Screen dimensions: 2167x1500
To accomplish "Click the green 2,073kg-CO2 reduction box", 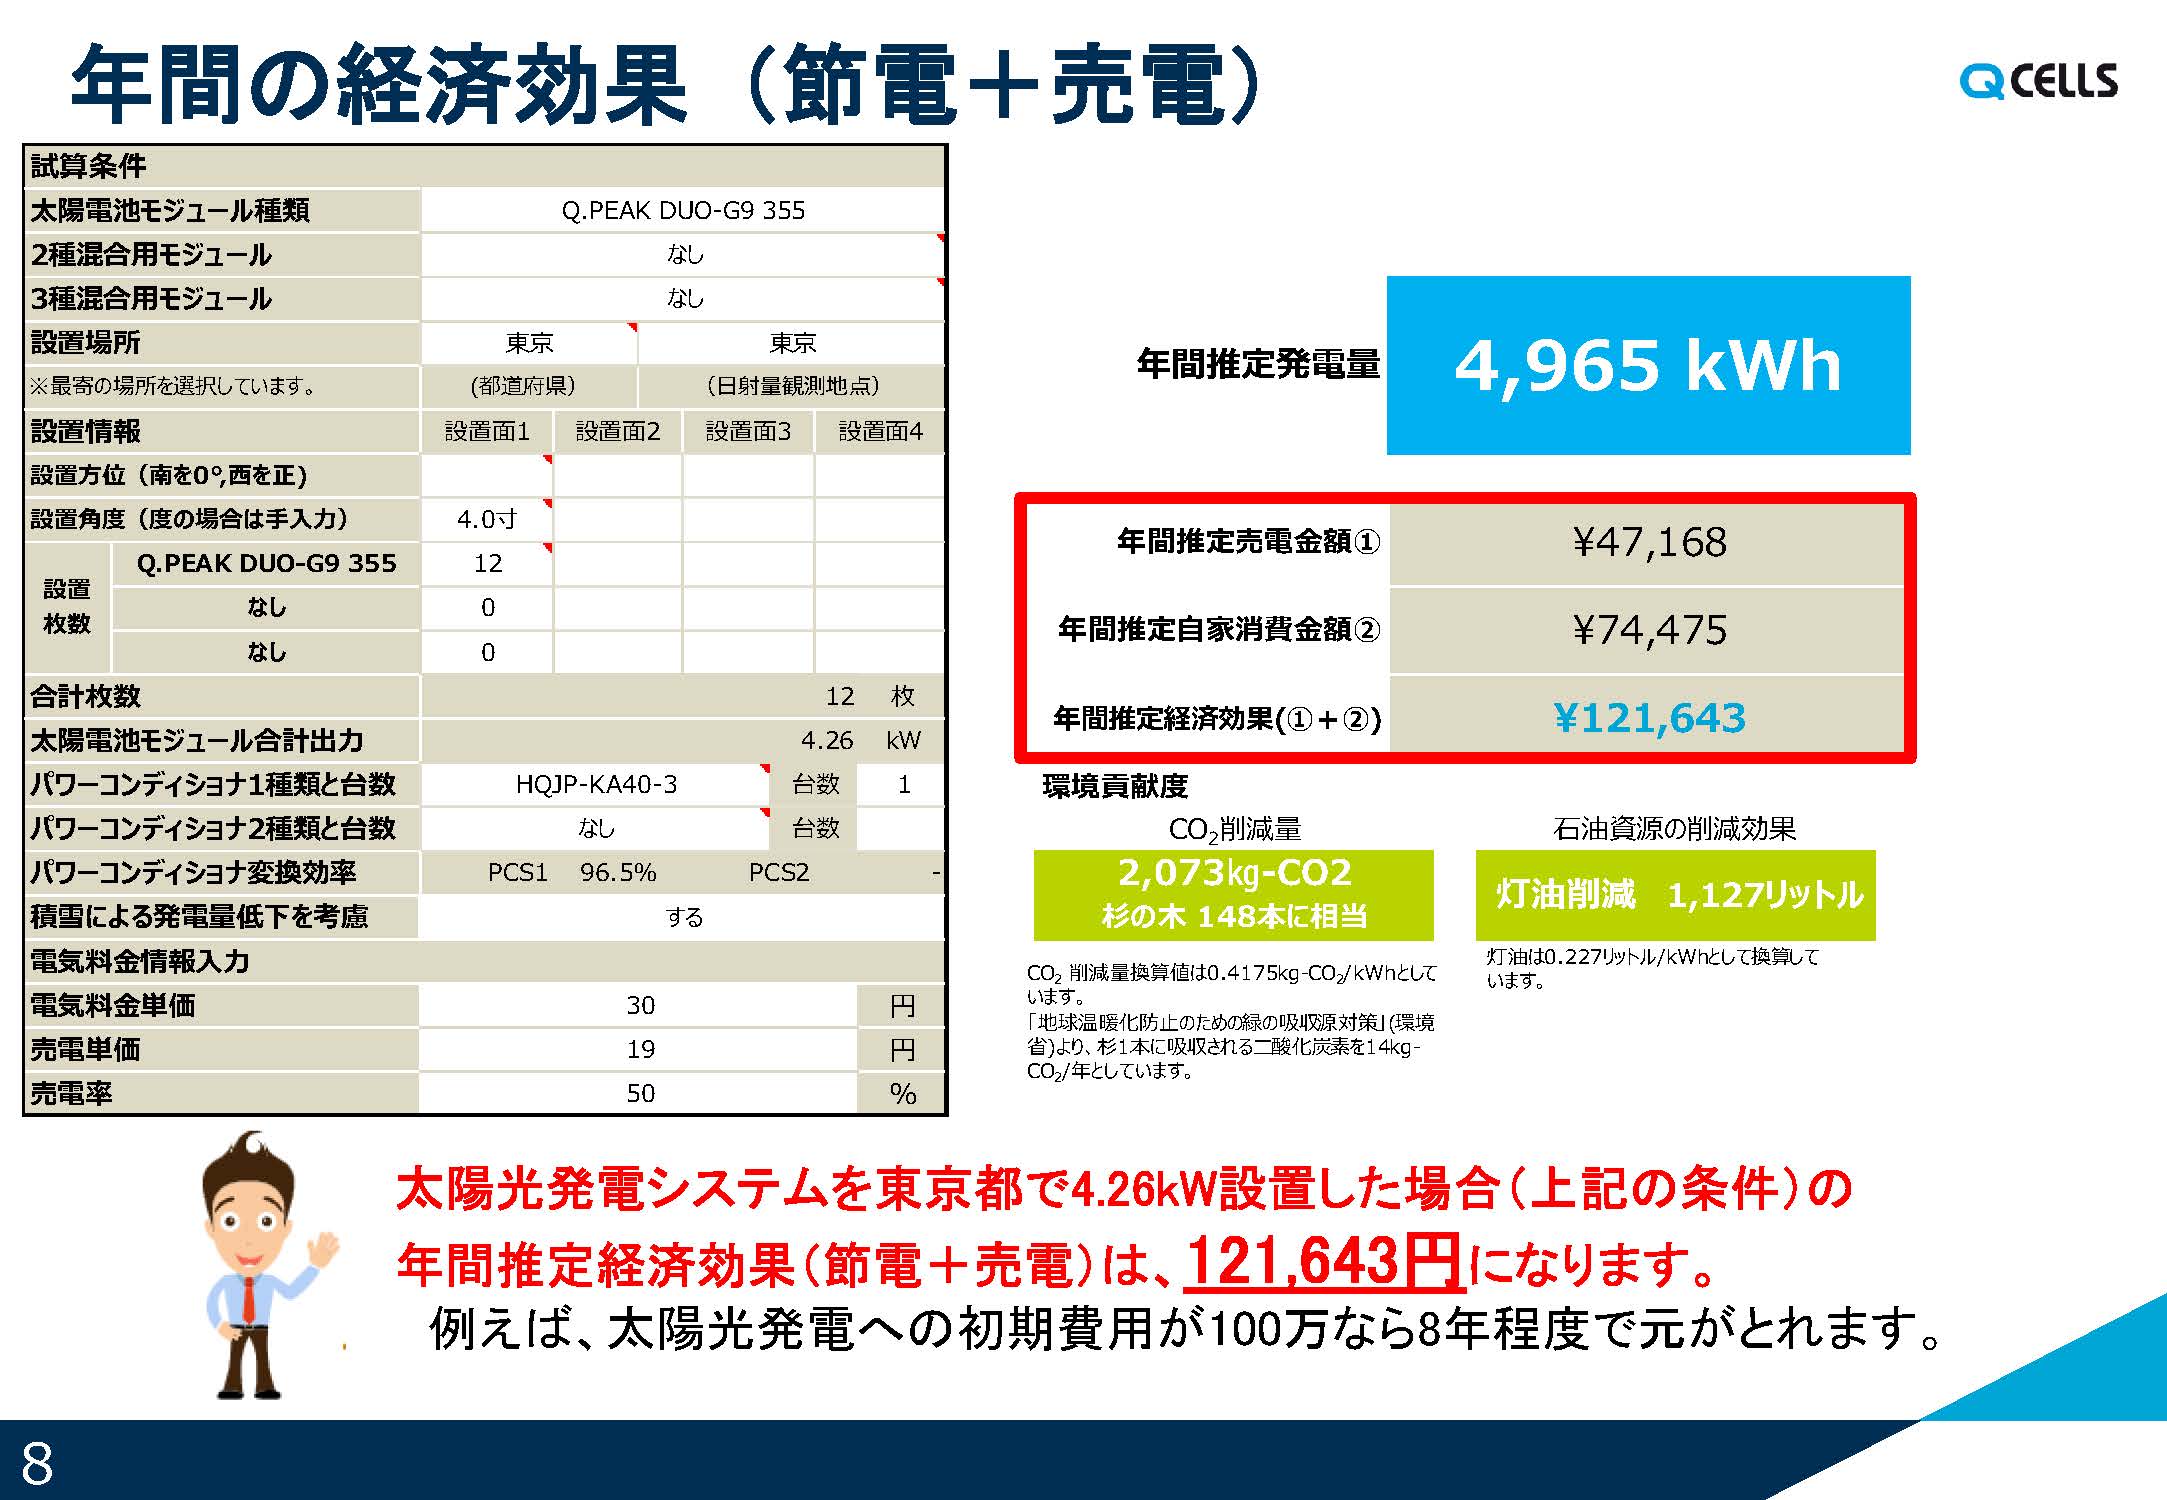I will pos(1233,895).
